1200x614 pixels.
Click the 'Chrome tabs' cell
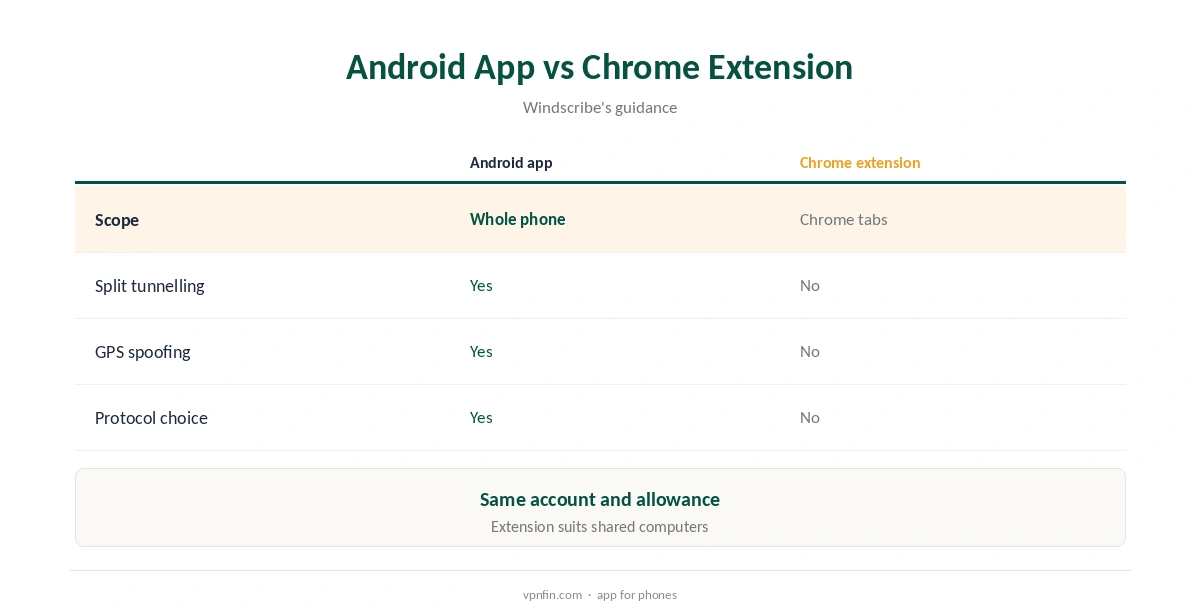(x=844, y=219)
